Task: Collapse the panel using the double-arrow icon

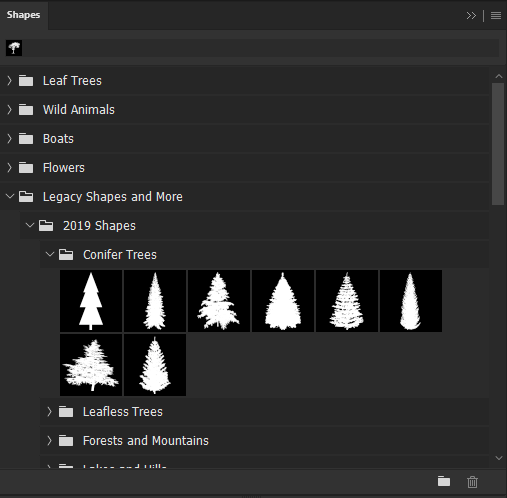Action: point(471,16)
